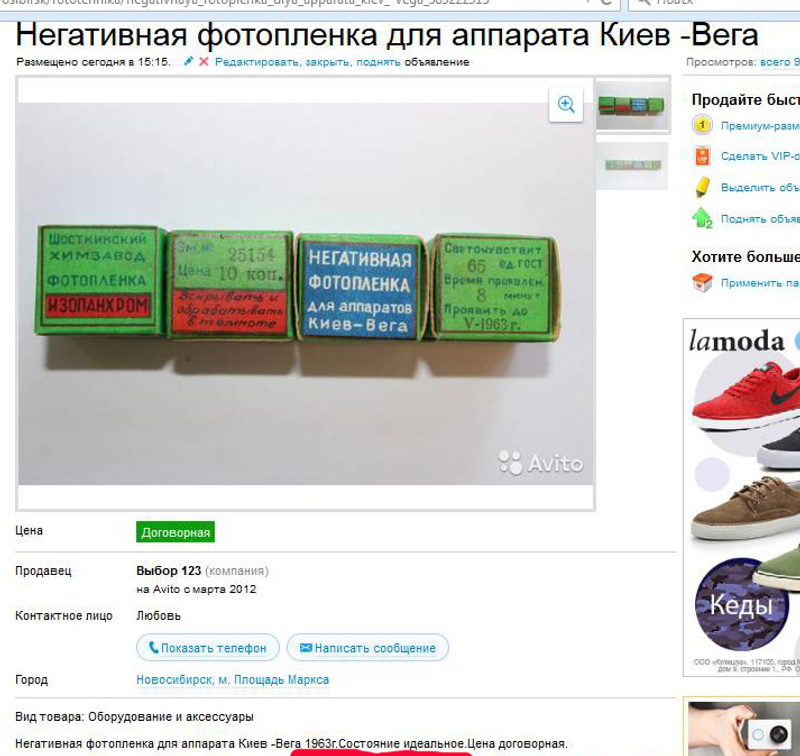The height and width of the screenshot is (756, 800).
Task: Click 'Применить па...' package link
Action: 760,283
